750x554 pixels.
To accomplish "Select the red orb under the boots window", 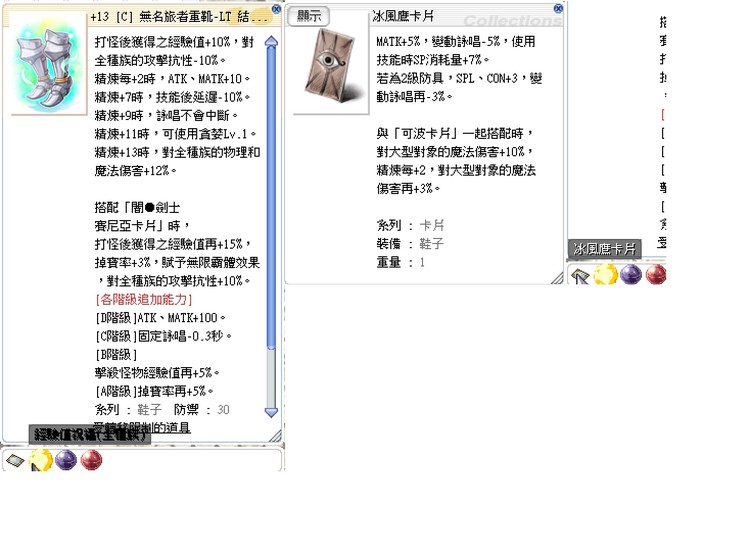I will (91, 460).
